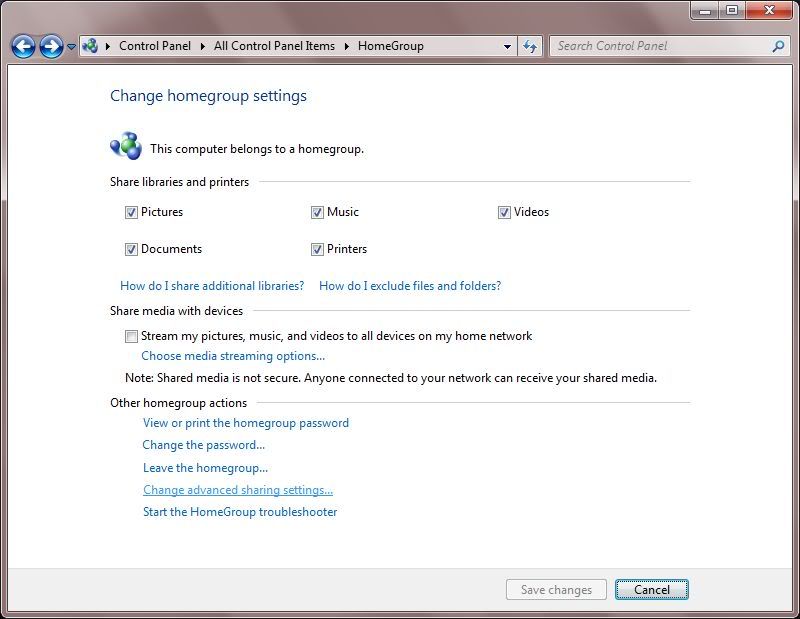Click 'Change homegroup settings' heading
The height and width of the screenshot is (619, 800).
click(208, 96)
